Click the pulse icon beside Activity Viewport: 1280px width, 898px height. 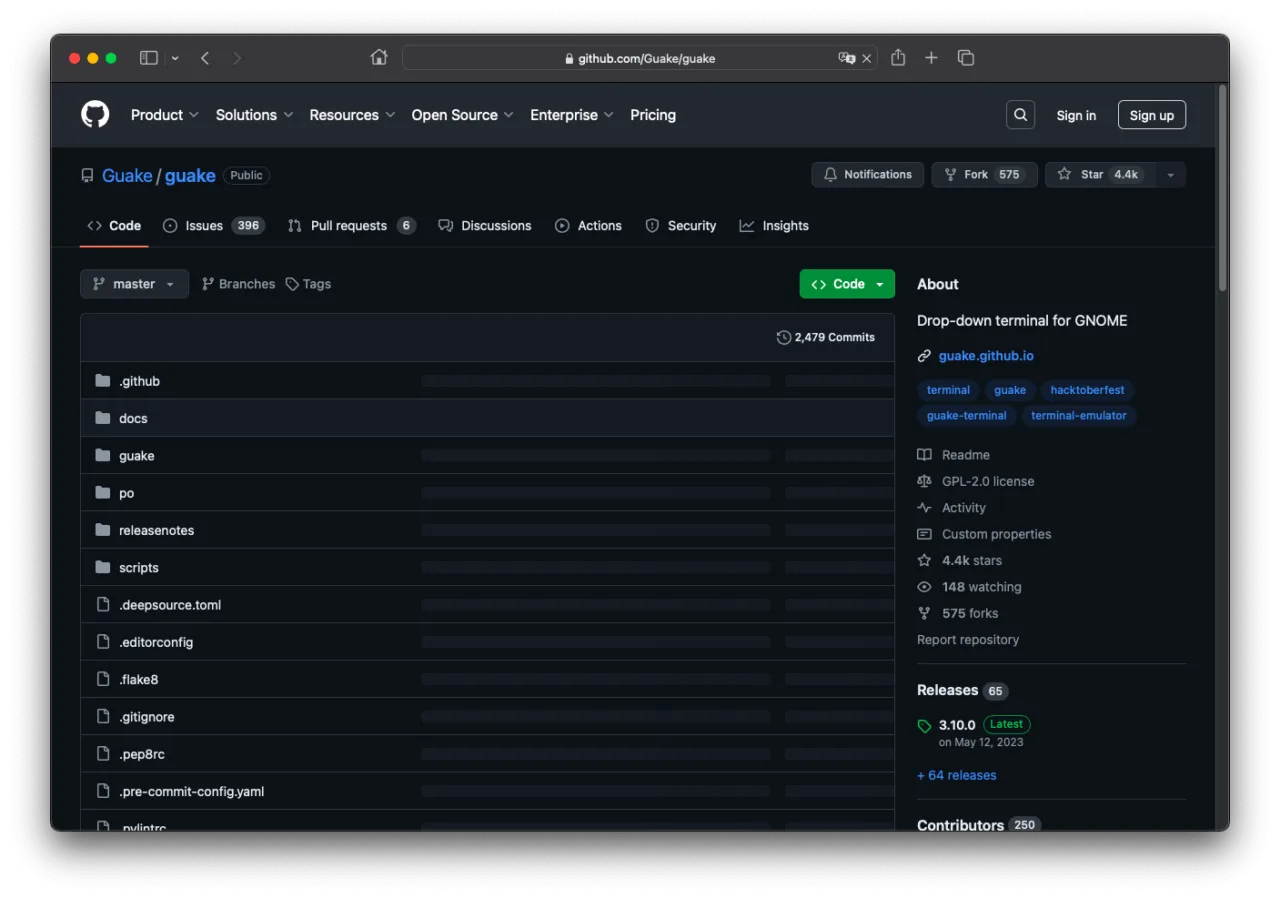coord(924,508)
